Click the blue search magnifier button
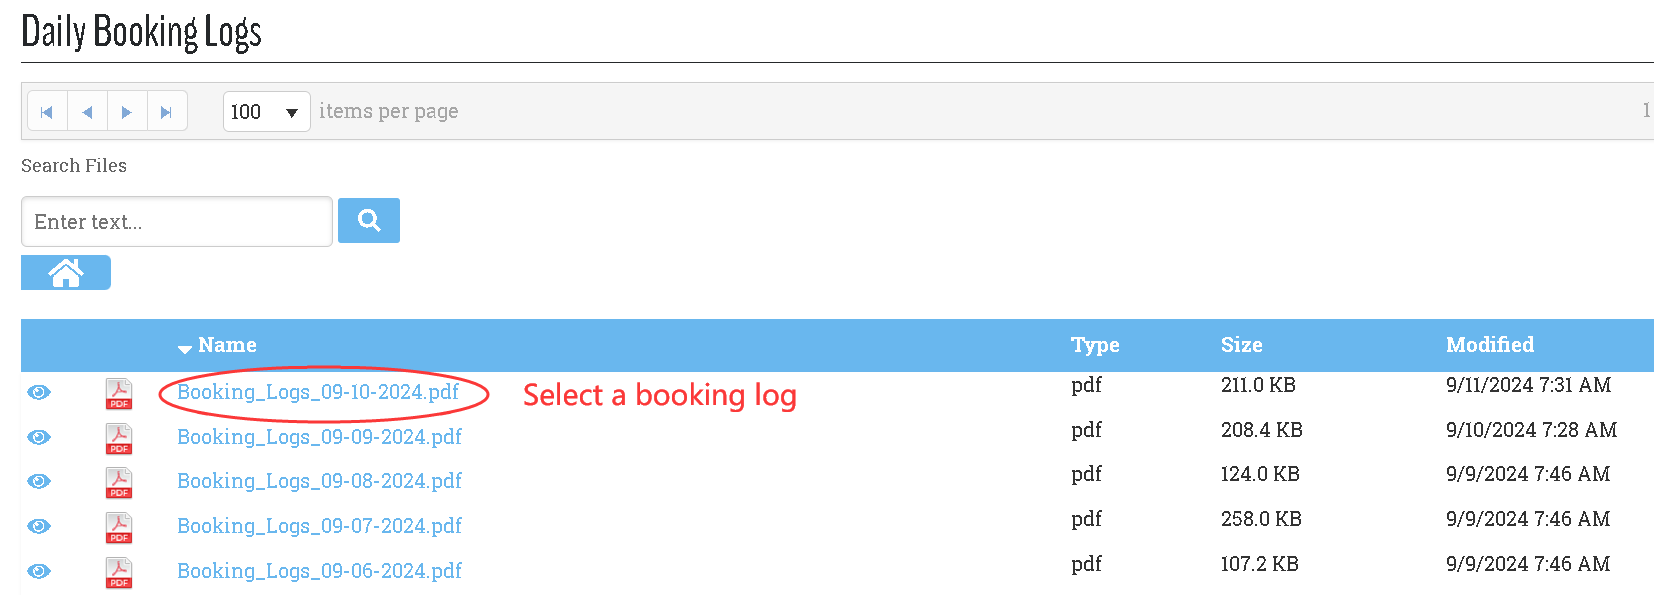Viewport: 1654px width, 595px height. tap(368, 220)
